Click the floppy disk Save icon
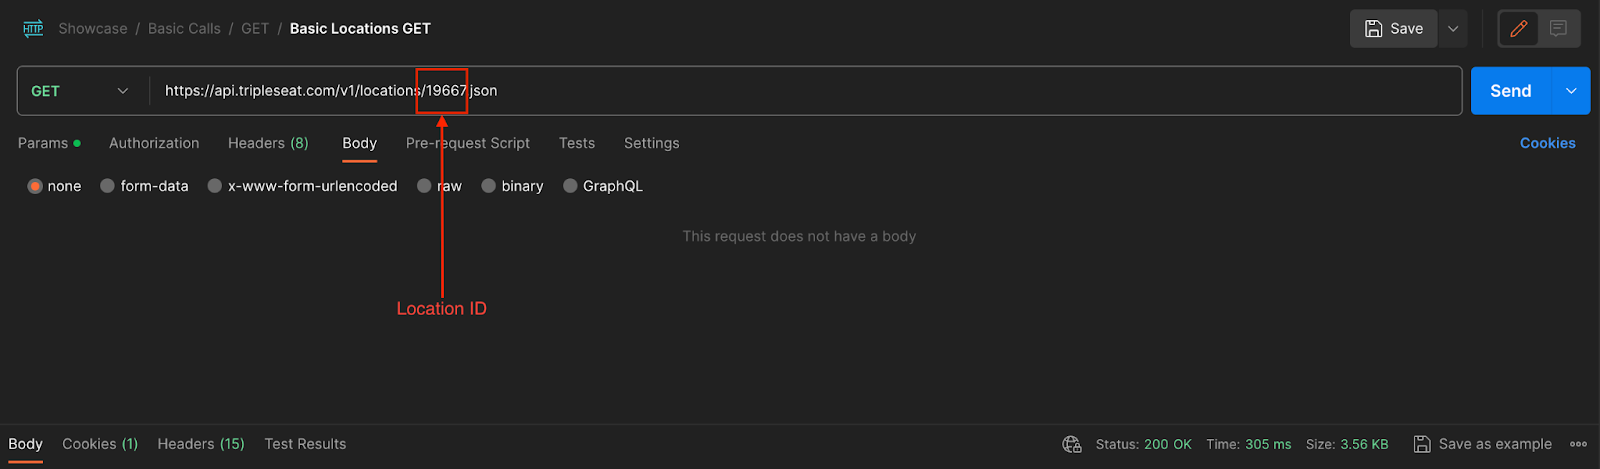The width and height of the screenshot is (1600, 469). [x=1374, y=29]
